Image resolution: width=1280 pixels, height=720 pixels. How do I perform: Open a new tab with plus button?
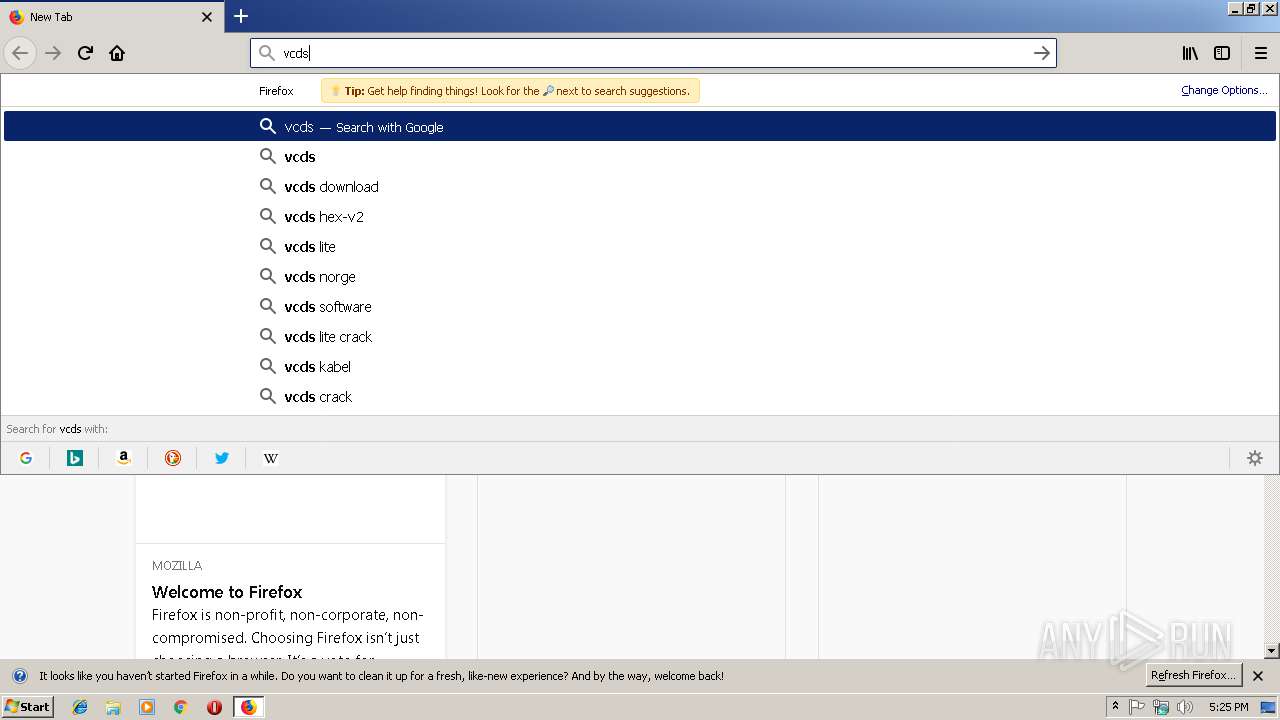(241, 16)
